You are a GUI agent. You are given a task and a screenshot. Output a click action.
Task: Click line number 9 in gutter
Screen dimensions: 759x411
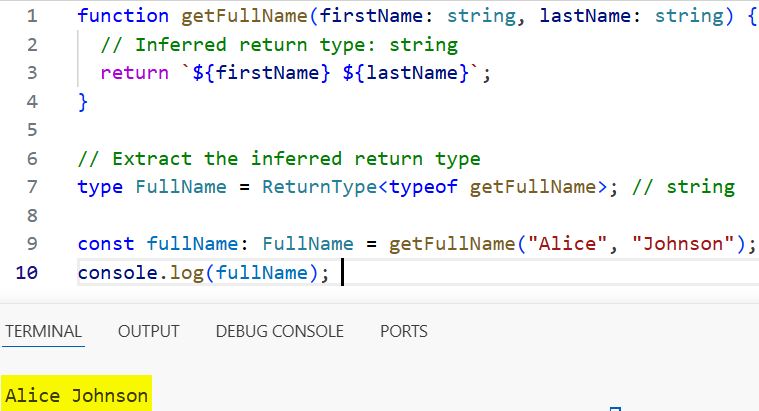tap(32, 244)
